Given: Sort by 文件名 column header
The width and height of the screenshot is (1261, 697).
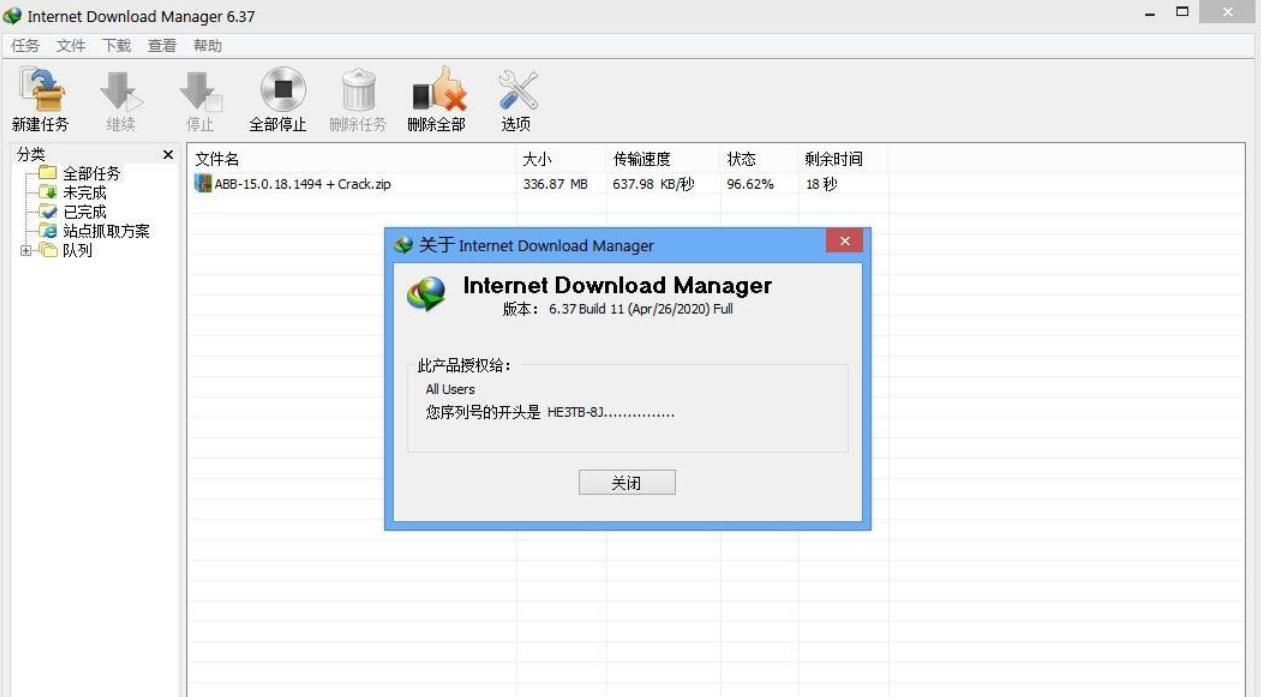Looking at the screenshot, I should 352,159.
